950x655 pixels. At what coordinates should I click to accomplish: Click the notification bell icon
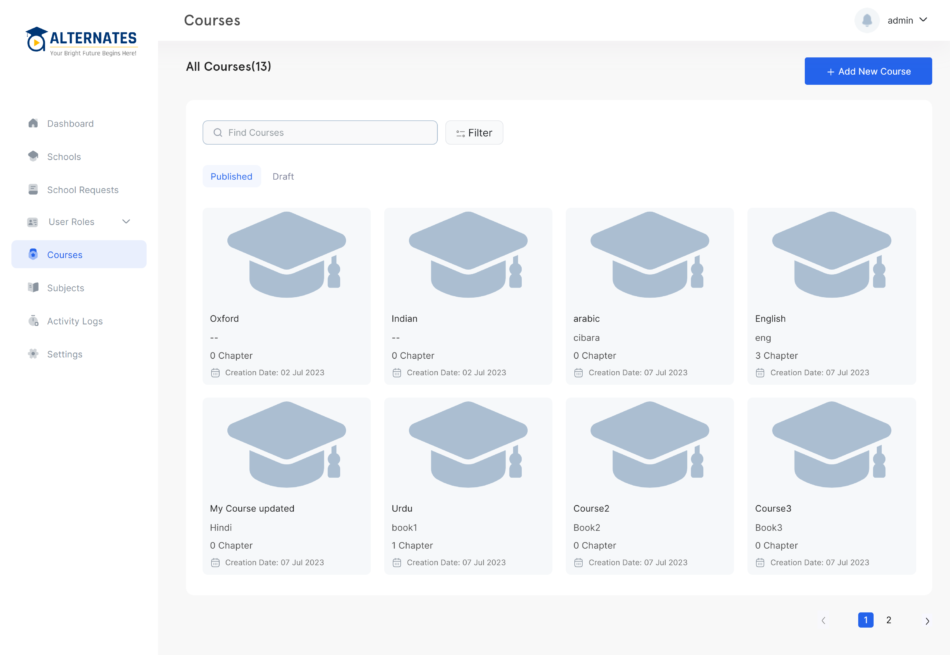pos(867,20)
